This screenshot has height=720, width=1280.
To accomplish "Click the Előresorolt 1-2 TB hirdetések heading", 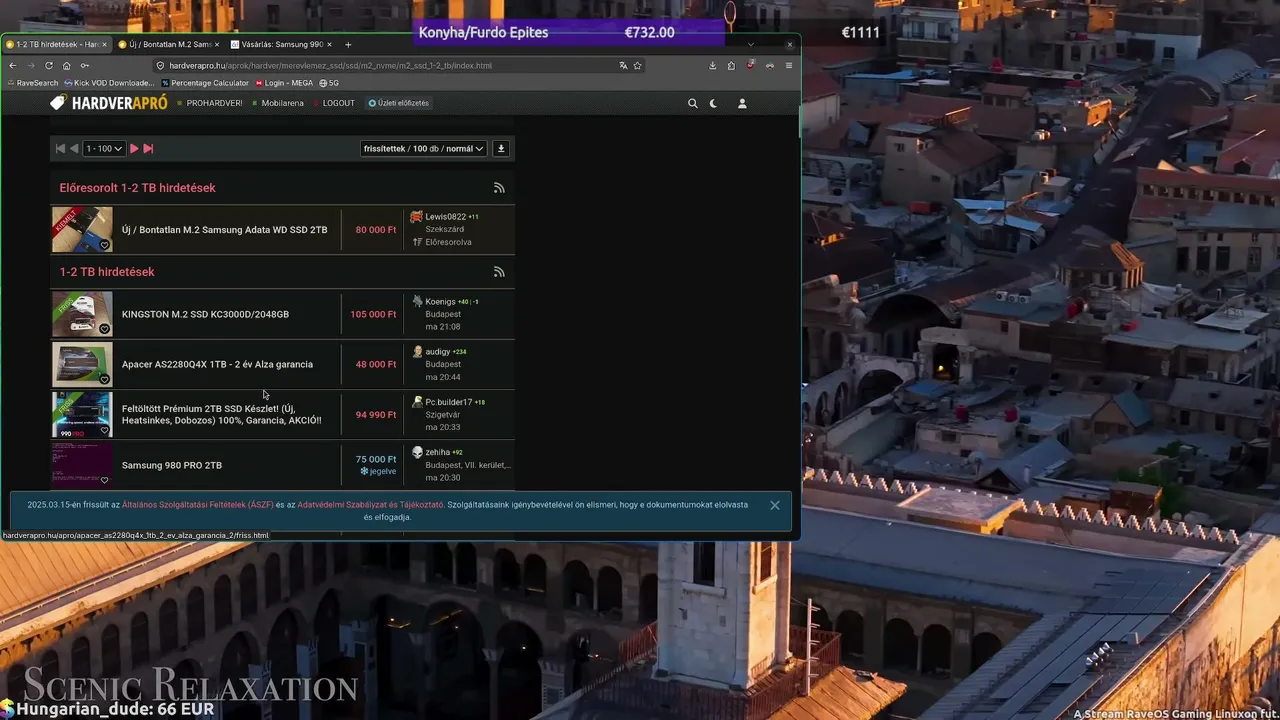I will pyautogui.click(x=137, y=188).
